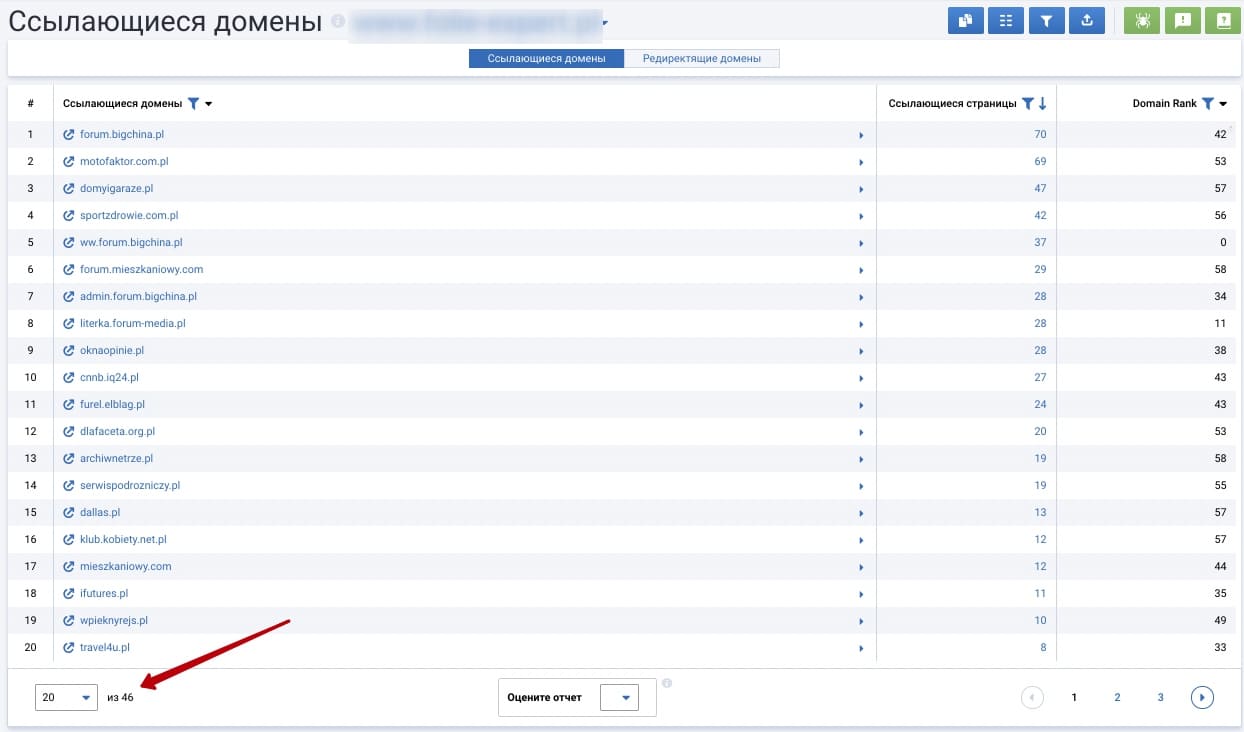Image resolution: width=1244 pixels, height=732 pixels.
Task: Click Domain Rank value 0 for ww.forum.bigchina.pl
Action: (x=1223, y=242)
